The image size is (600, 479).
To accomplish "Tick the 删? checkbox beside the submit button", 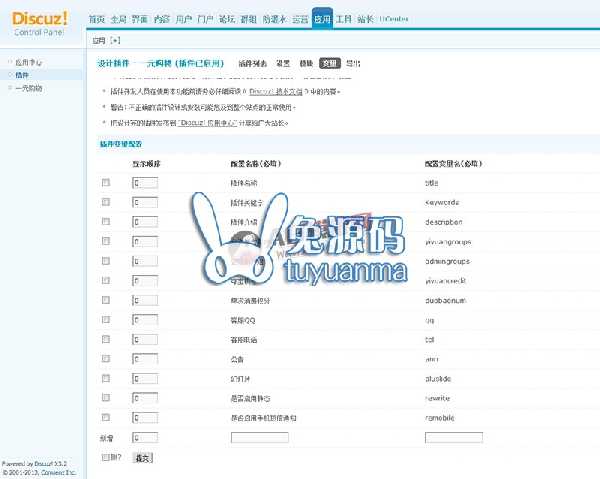I will 106,457.
